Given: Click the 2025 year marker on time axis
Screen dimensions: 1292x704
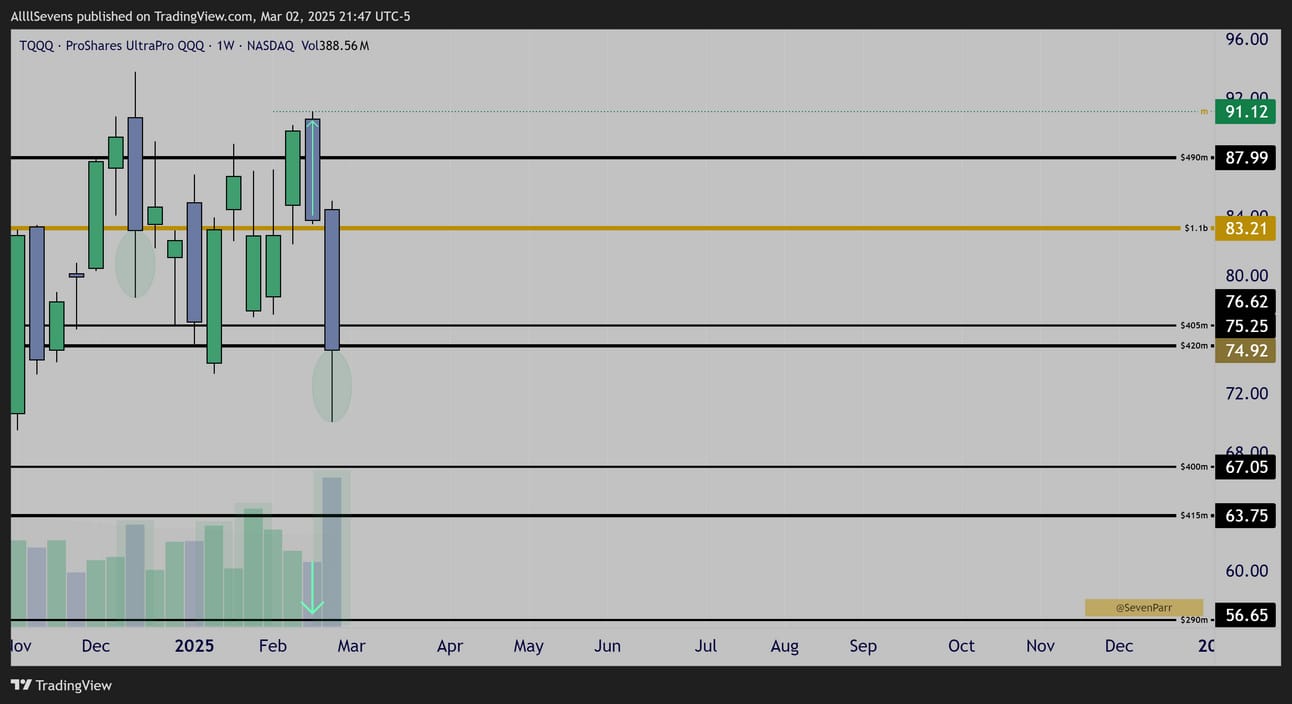Looking at the screenshot, I should pos(194,646).
